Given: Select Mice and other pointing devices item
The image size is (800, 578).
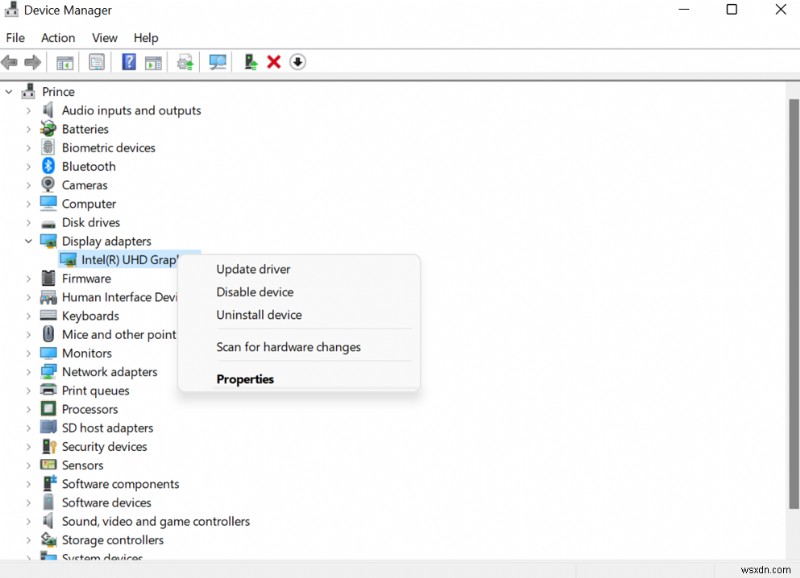Looking at the screenshot, I should (119, 334).
